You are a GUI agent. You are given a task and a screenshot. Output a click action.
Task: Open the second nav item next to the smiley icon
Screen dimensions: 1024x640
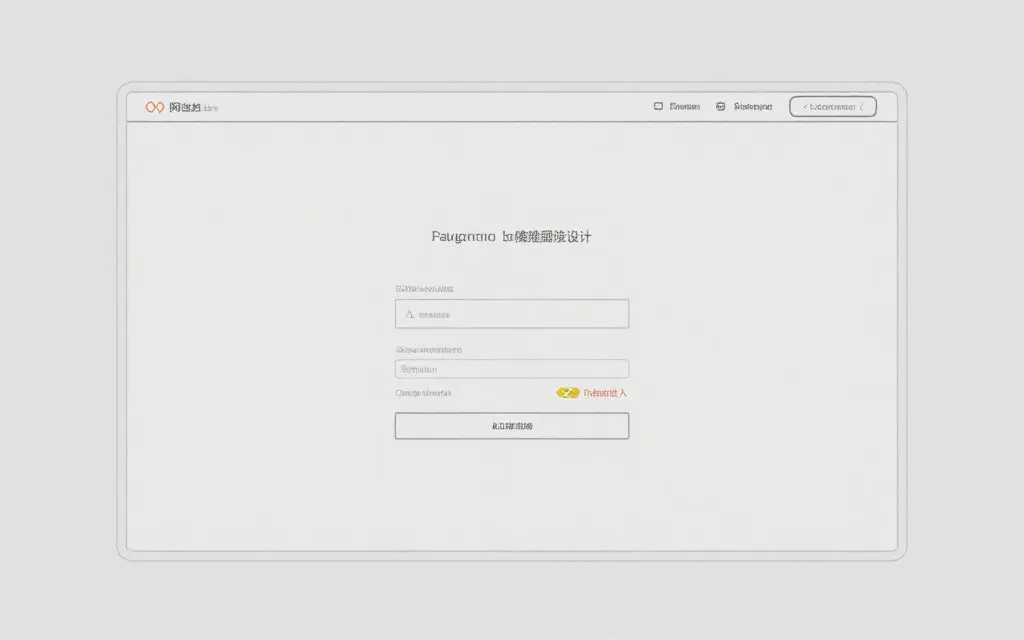click(752, 105)
